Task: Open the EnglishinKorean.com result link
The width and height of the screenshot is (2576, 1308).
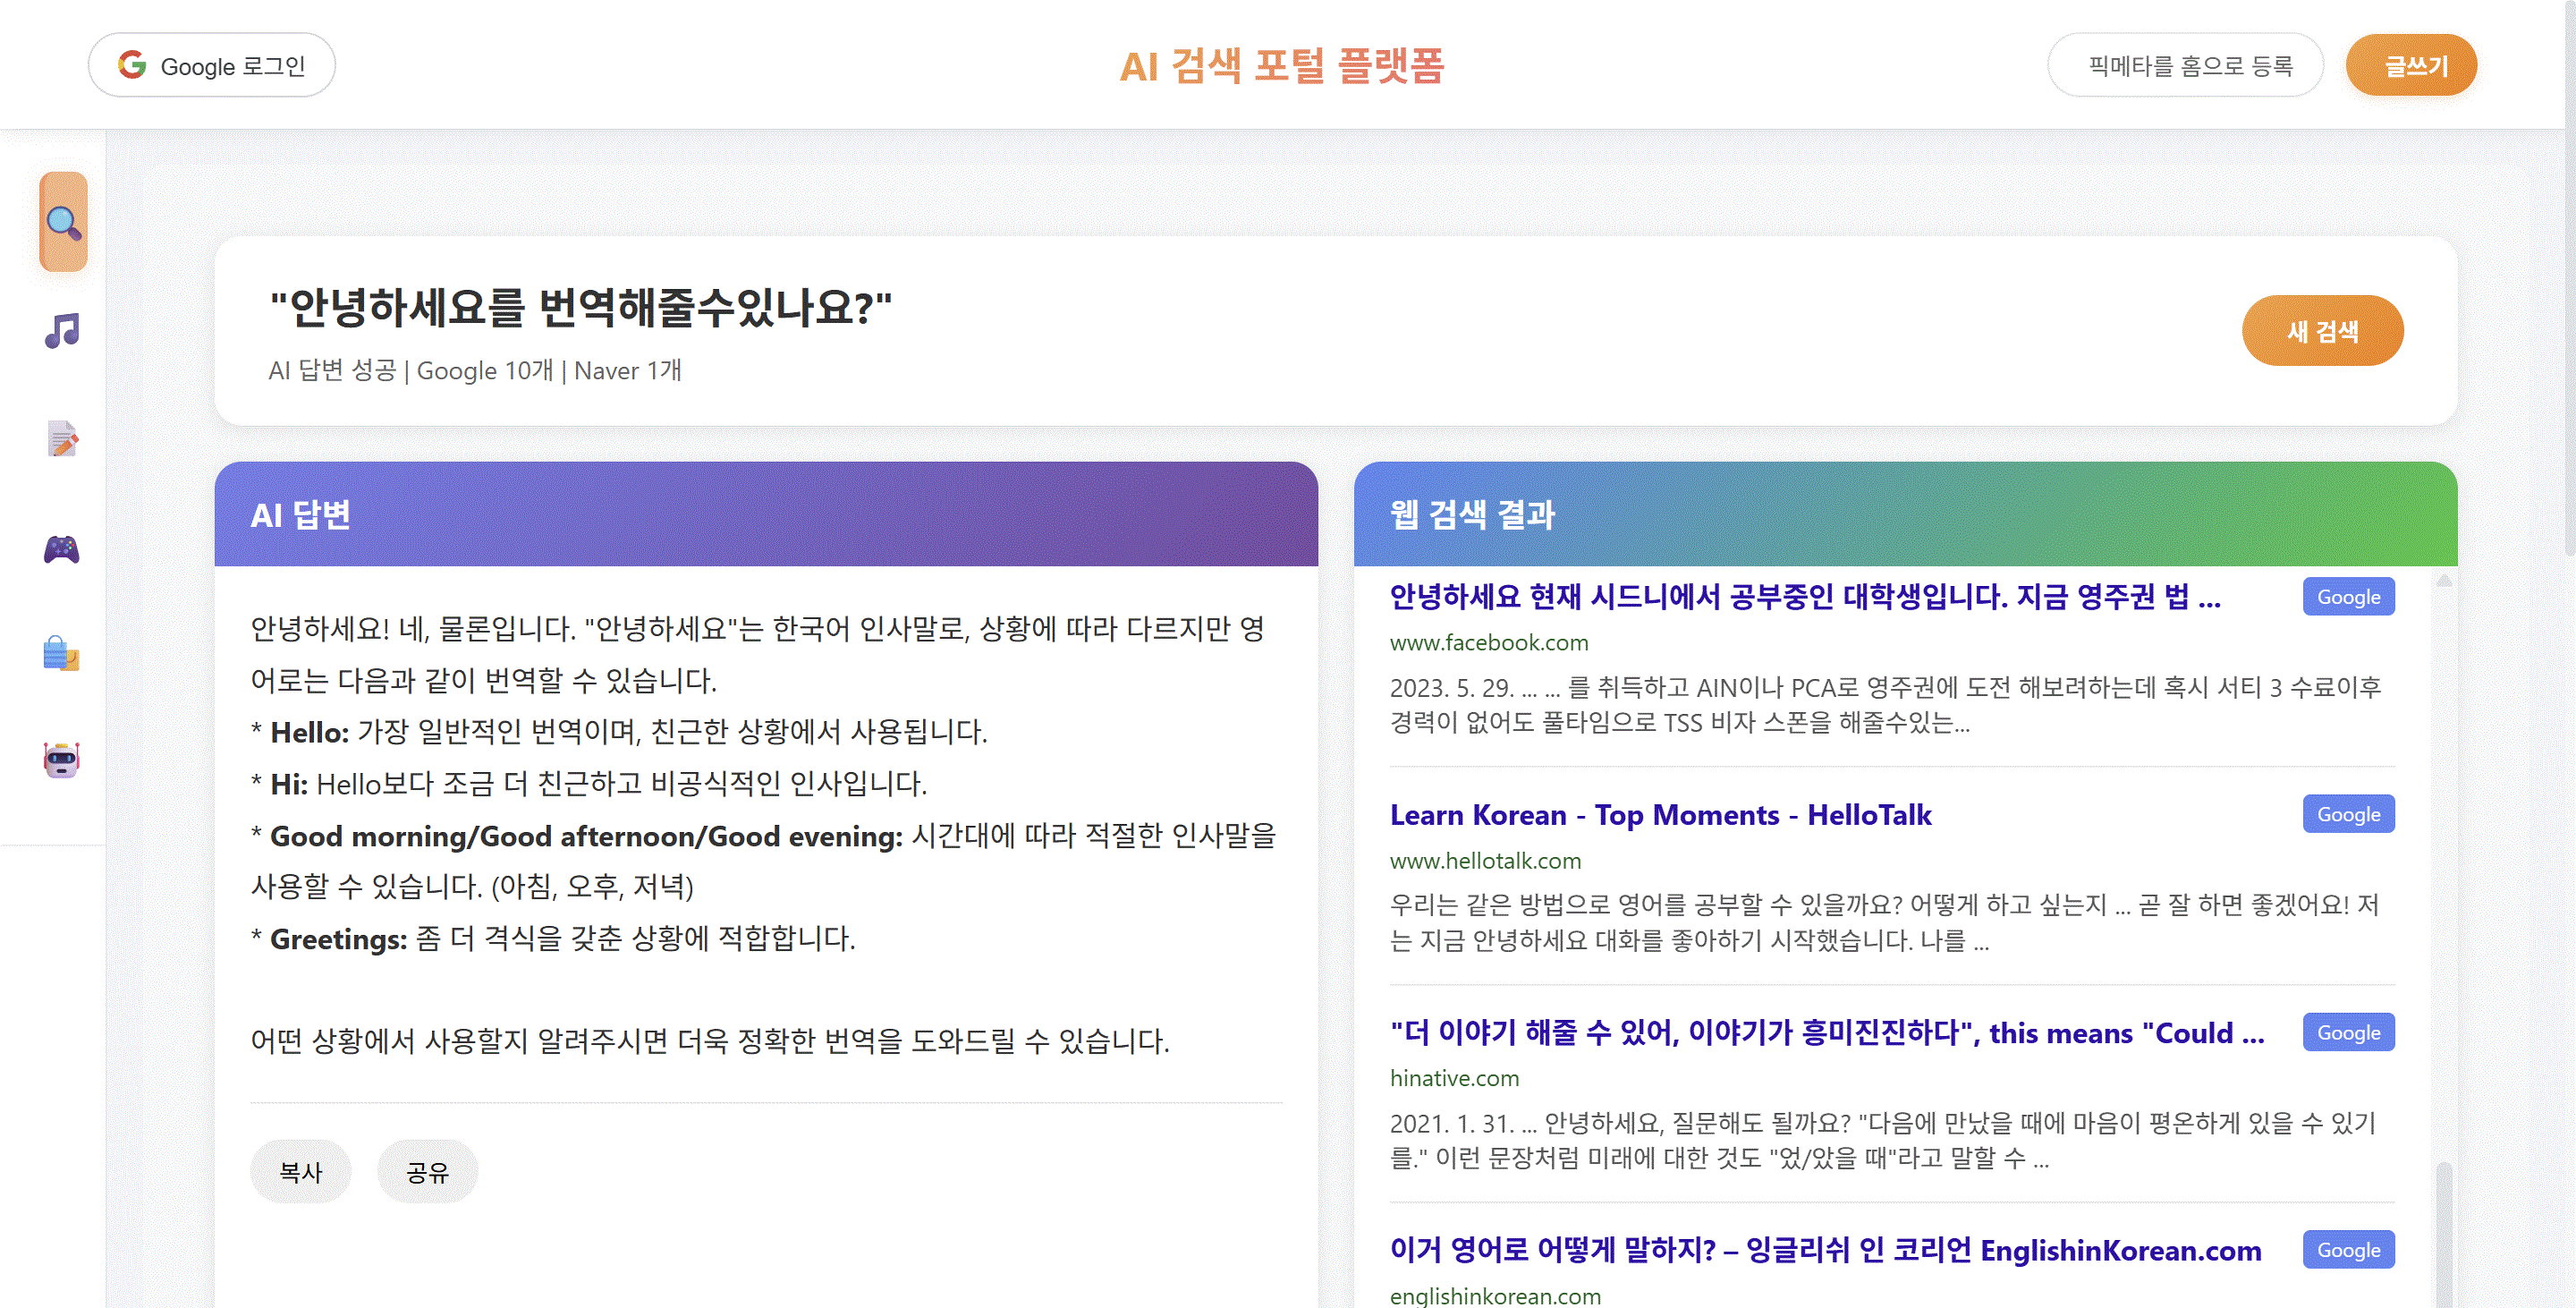Action: pyautogui.click(x=1824, y=1250)
